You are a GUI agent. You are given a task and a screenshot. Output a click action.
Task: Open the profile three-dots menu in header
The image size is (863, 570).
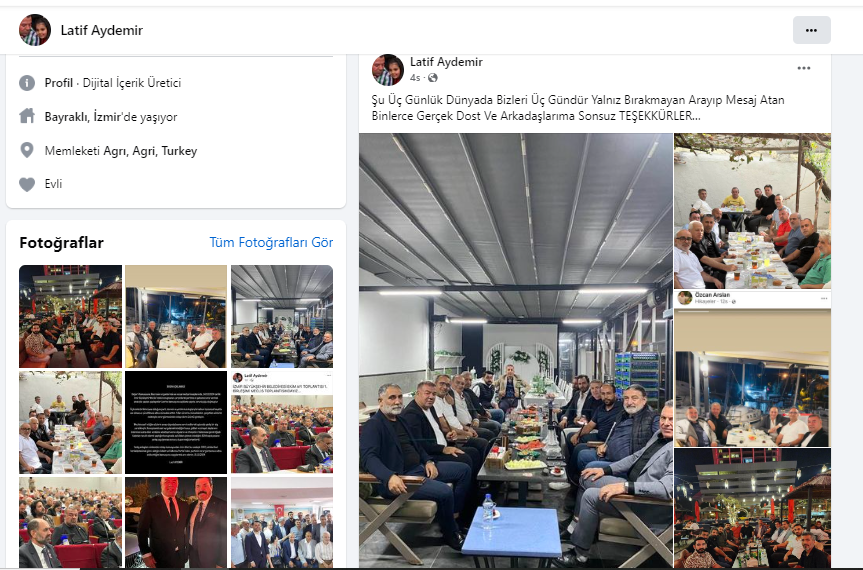(x=811, y=30)
